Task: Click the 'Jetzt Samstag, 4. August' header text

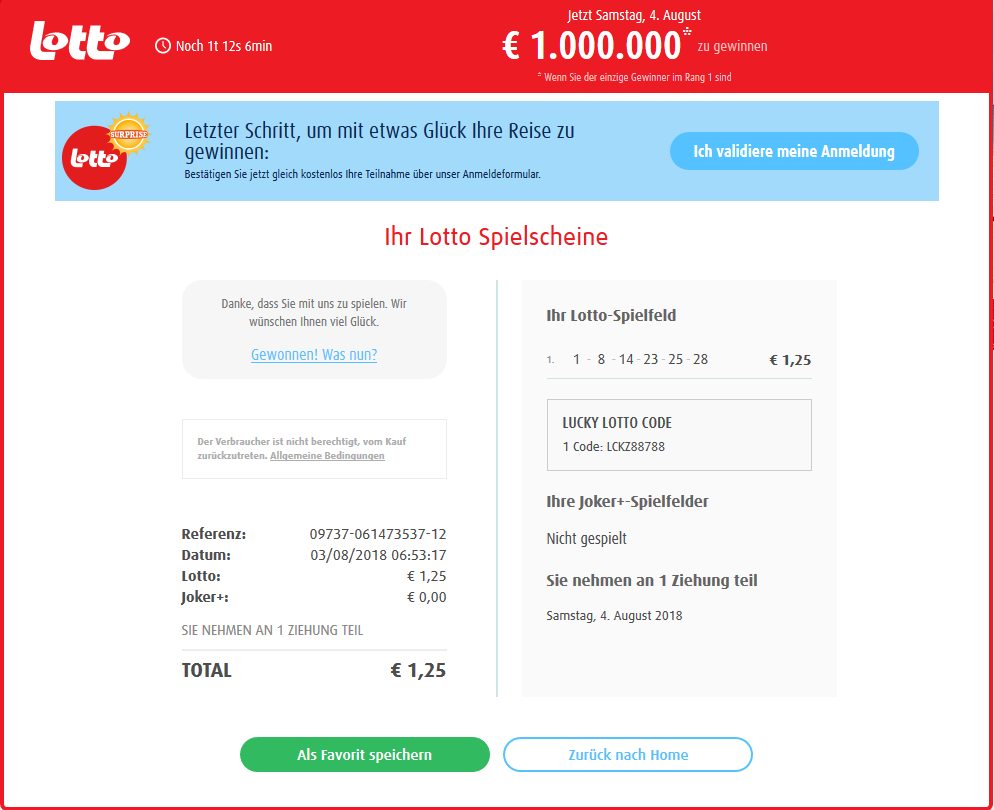Action: coord(634,15)
